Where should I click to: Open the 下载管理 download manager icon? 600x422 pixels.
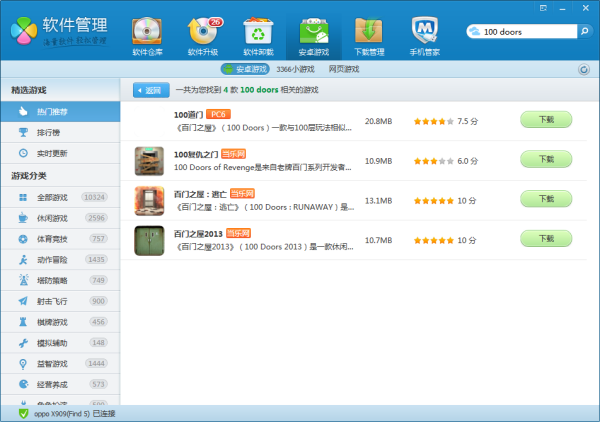[x=369, y=37]
